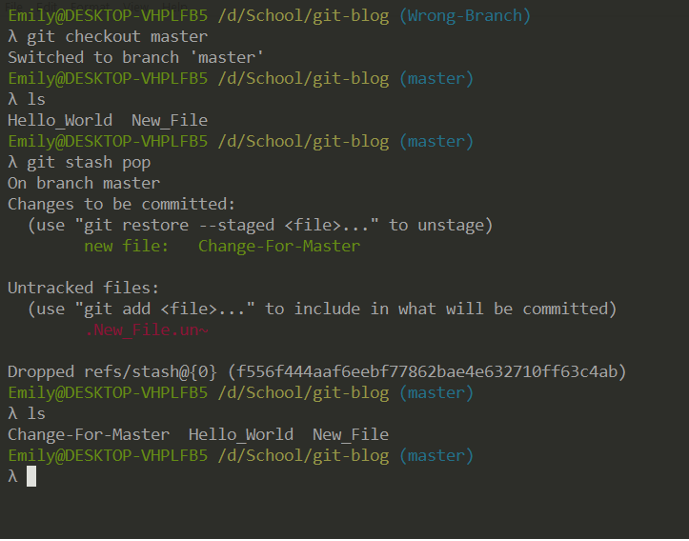The image size is (689, 541).
Task: Click the 'On branch master' line
Action: tap(83, 183)
